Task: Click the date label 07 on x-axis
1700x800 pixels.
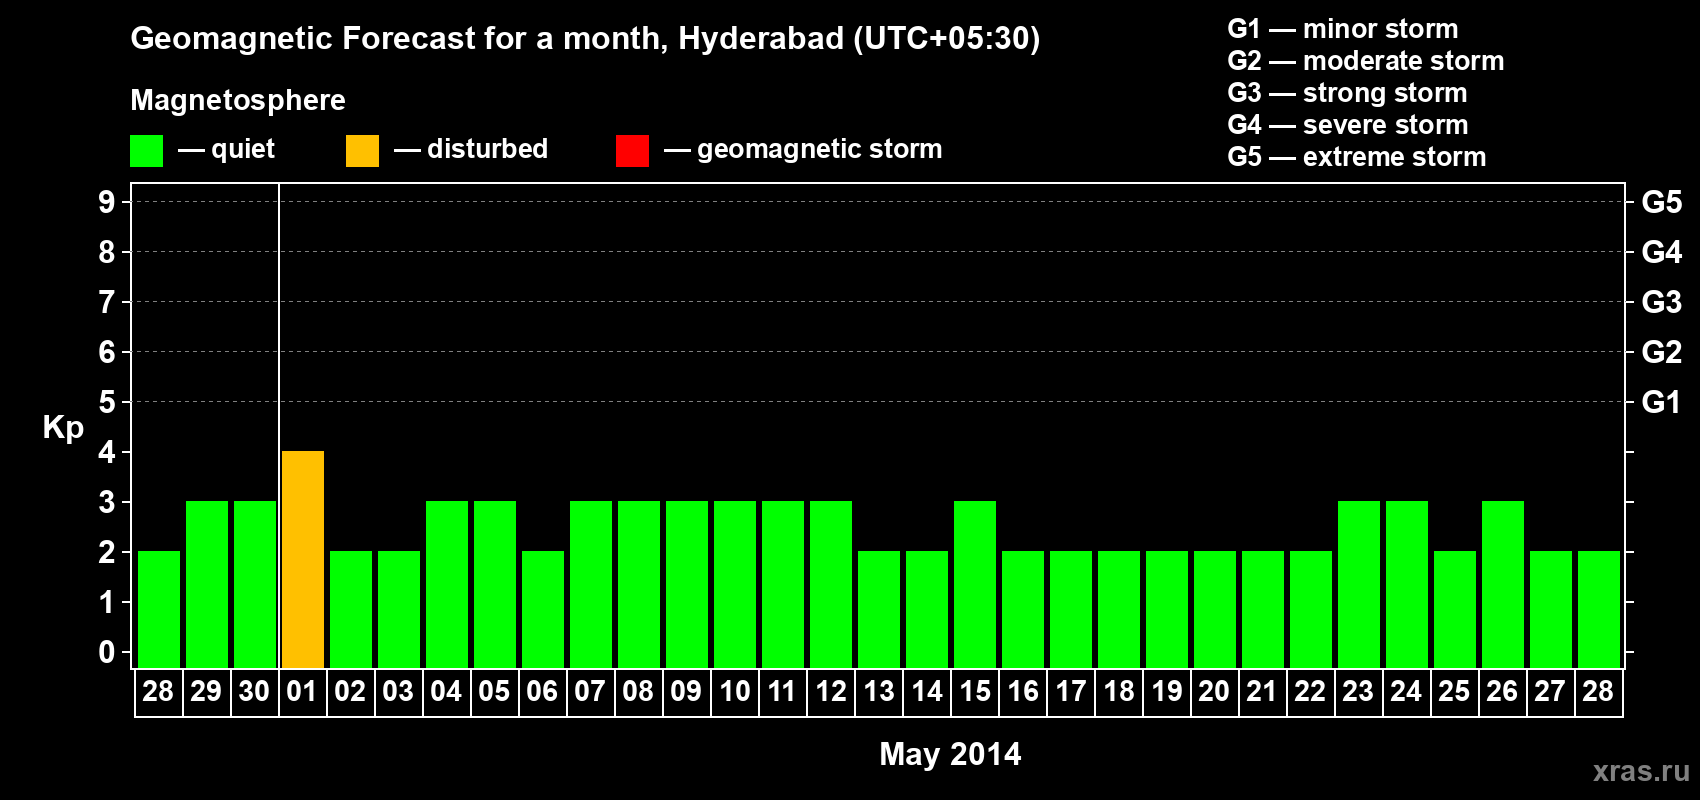Action: pos(590,691)
